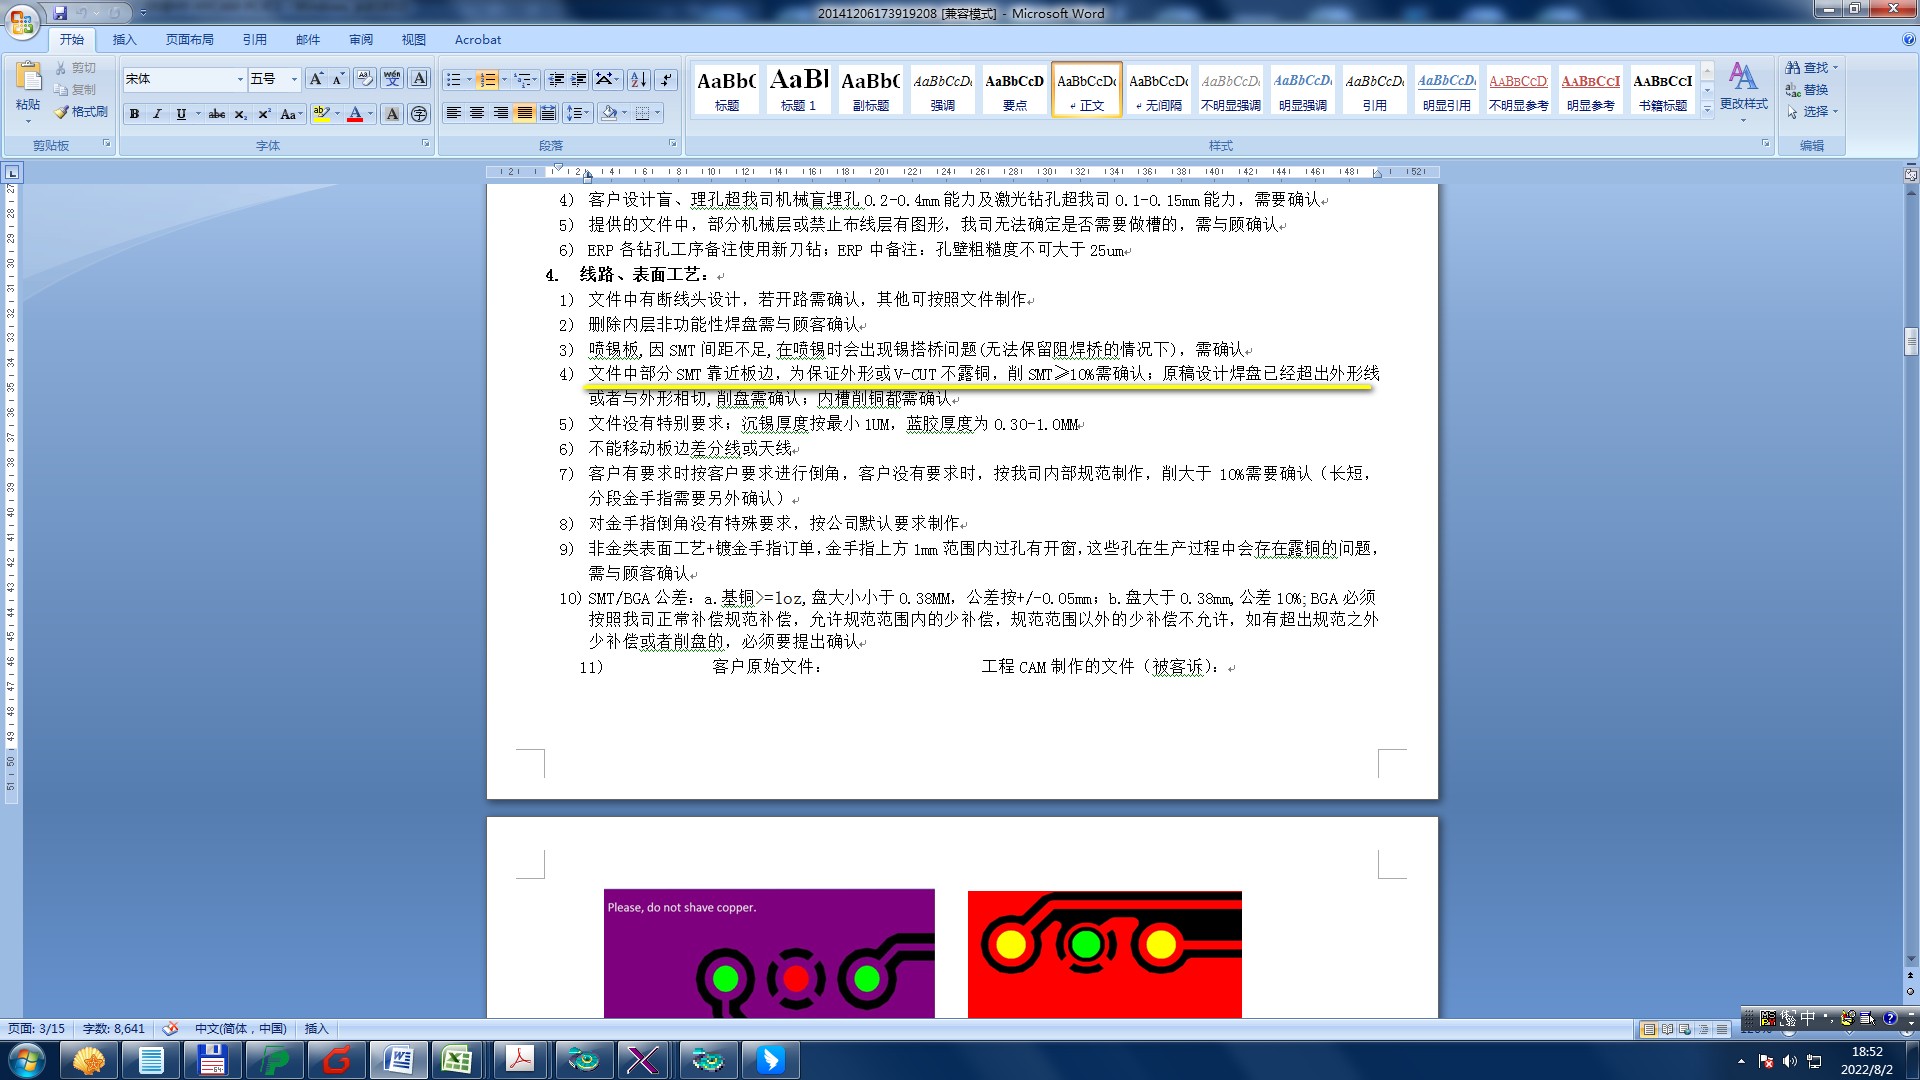Expand the line spacing dropdown
The width and height of the screenshot is (1920, 1080).
point(587,113)
